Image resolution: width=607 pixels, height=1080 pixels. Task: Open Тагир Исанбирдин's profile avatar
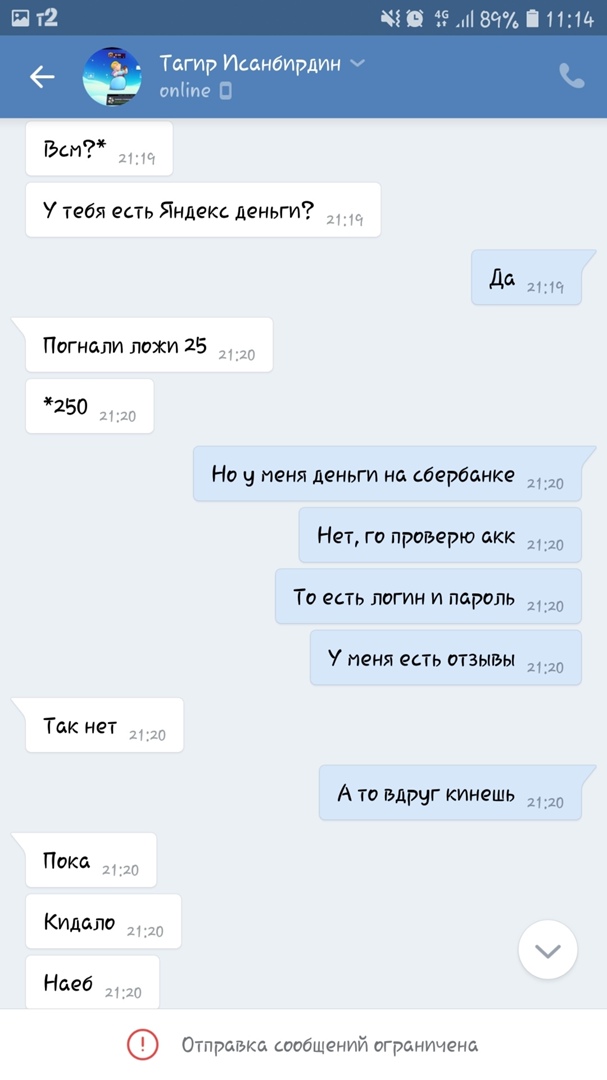(x=112, y=76)
